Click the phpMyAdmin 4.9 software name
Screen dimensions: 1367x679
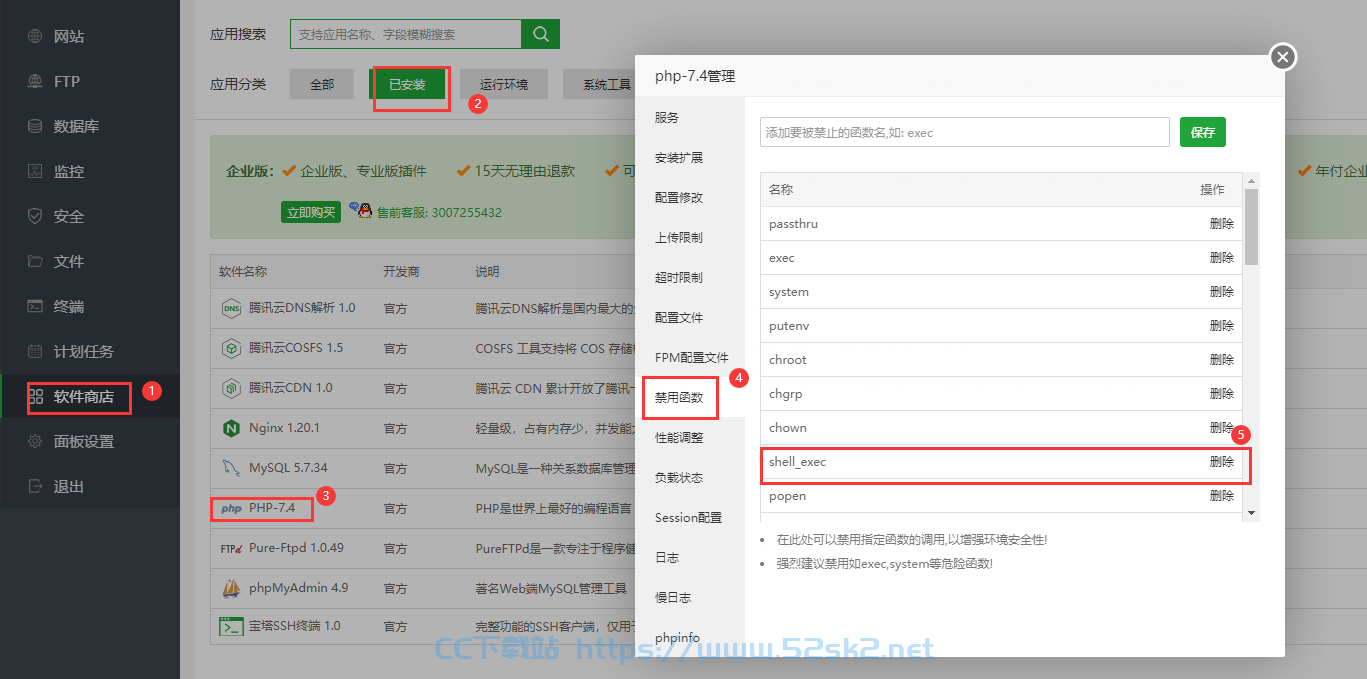pos(298,588)
